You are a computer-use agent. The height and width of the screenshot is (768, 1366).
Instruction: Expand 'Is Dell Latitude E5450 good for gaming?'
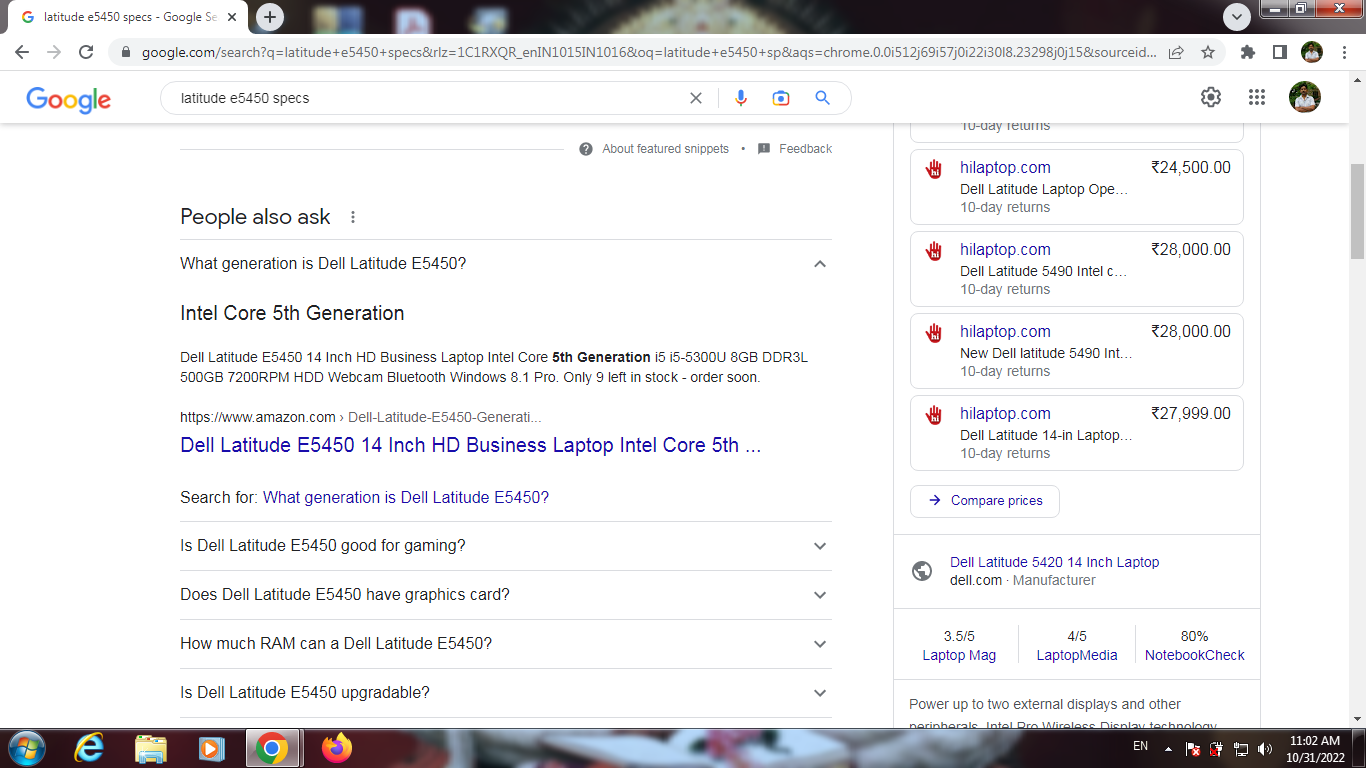tap(506, 546)
